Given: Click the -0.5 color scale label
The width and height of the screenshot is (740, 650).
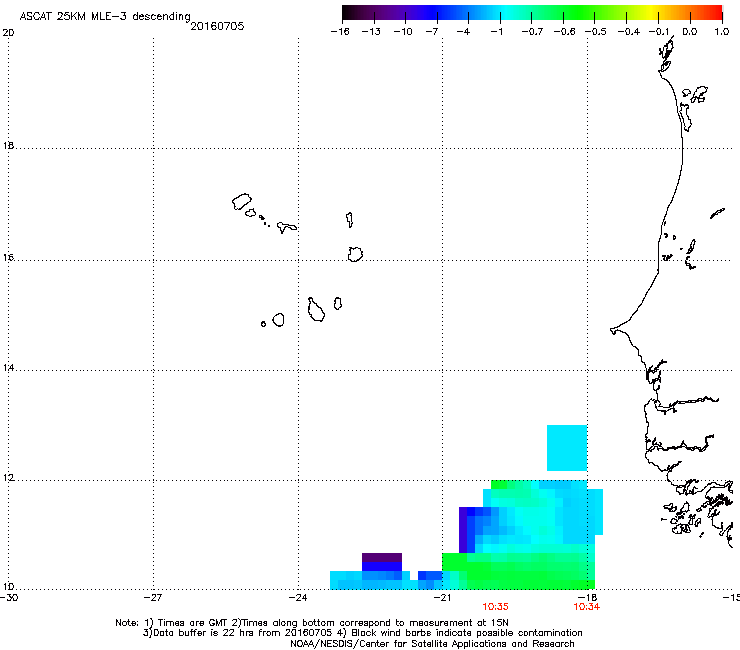Looking at the screenshot, I should point(596,32).
